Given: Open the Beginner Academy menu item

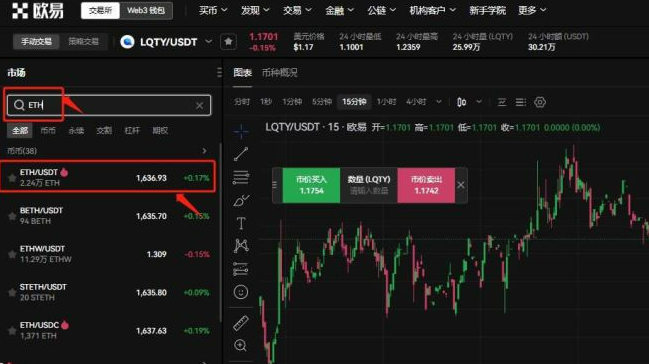Looking at the screenshot, I should pyautogui.click(x=487, y=11).
